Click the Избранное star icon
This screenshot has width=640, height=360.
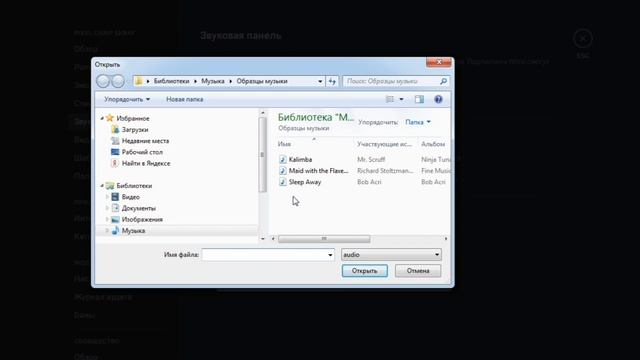coord(110,118)
